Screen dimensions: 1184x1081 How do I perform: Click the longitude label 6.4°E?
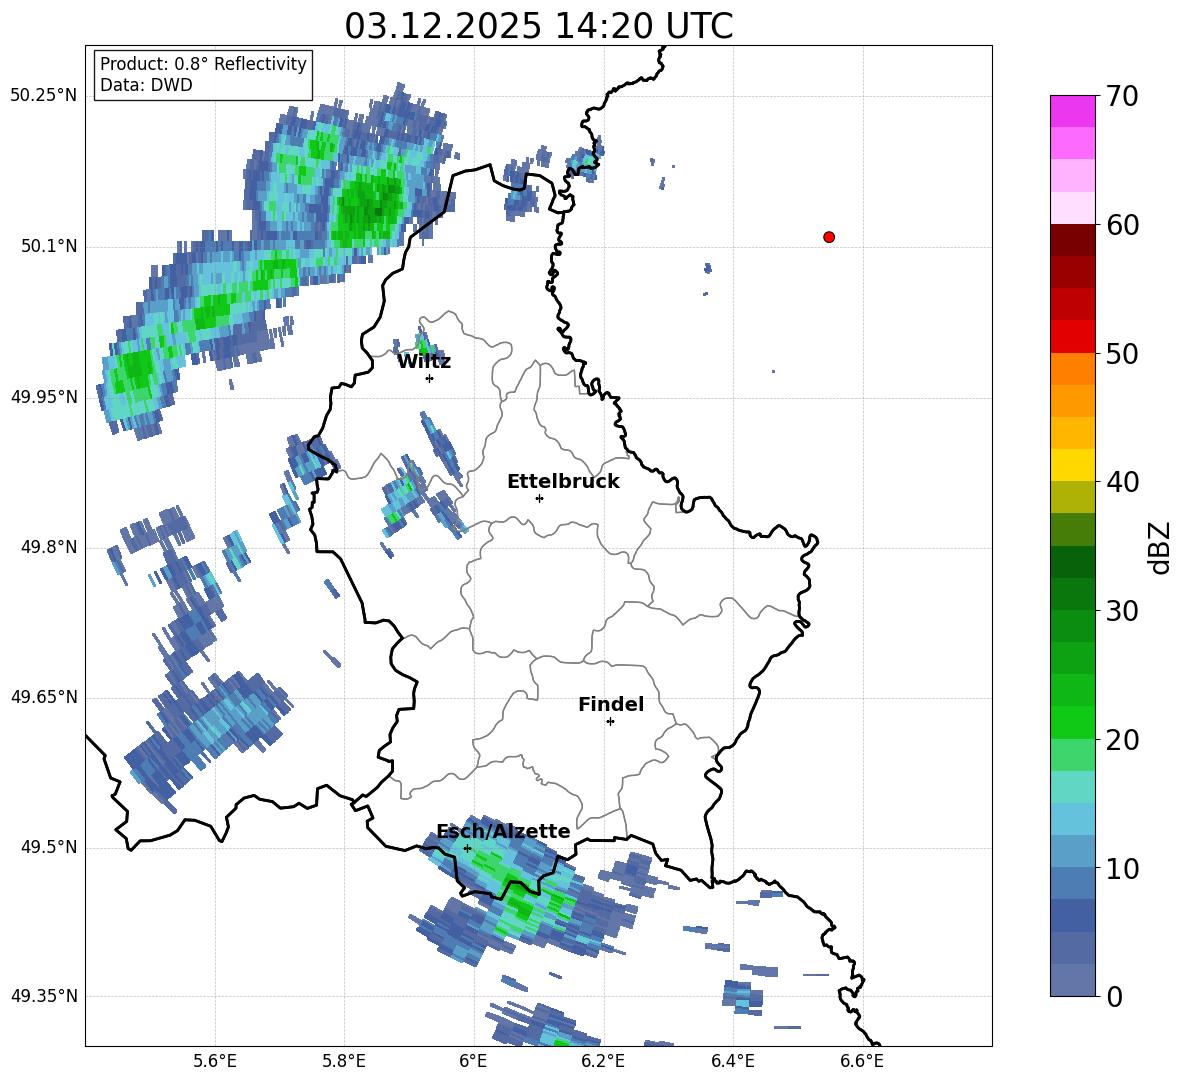[732, 1061]
